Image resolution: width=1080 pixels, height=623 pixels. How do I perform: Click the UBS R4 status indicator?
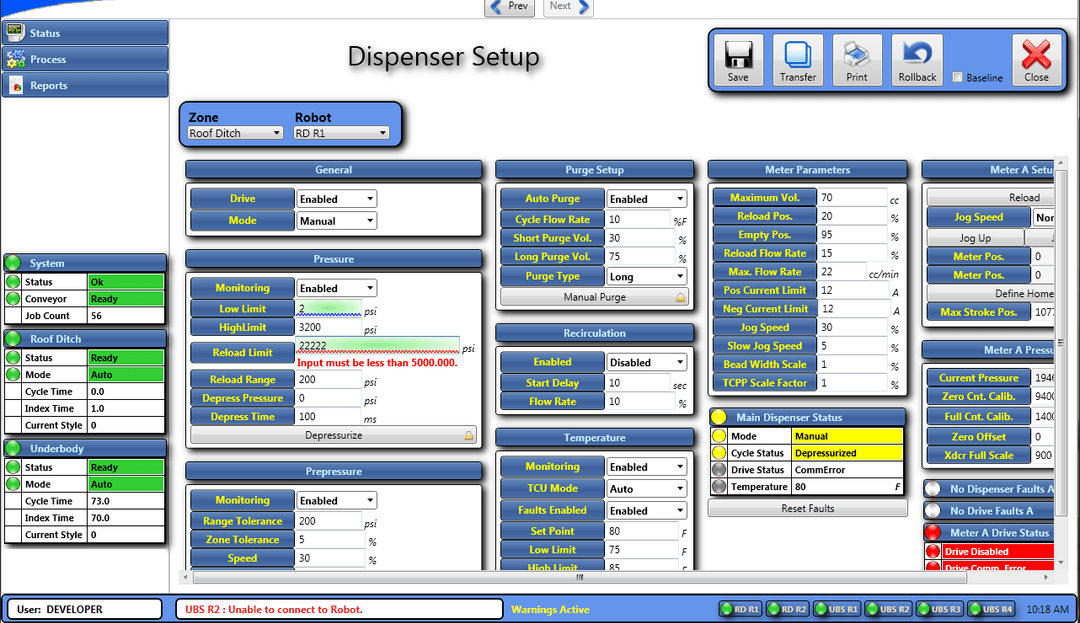[x=991, y=609]
